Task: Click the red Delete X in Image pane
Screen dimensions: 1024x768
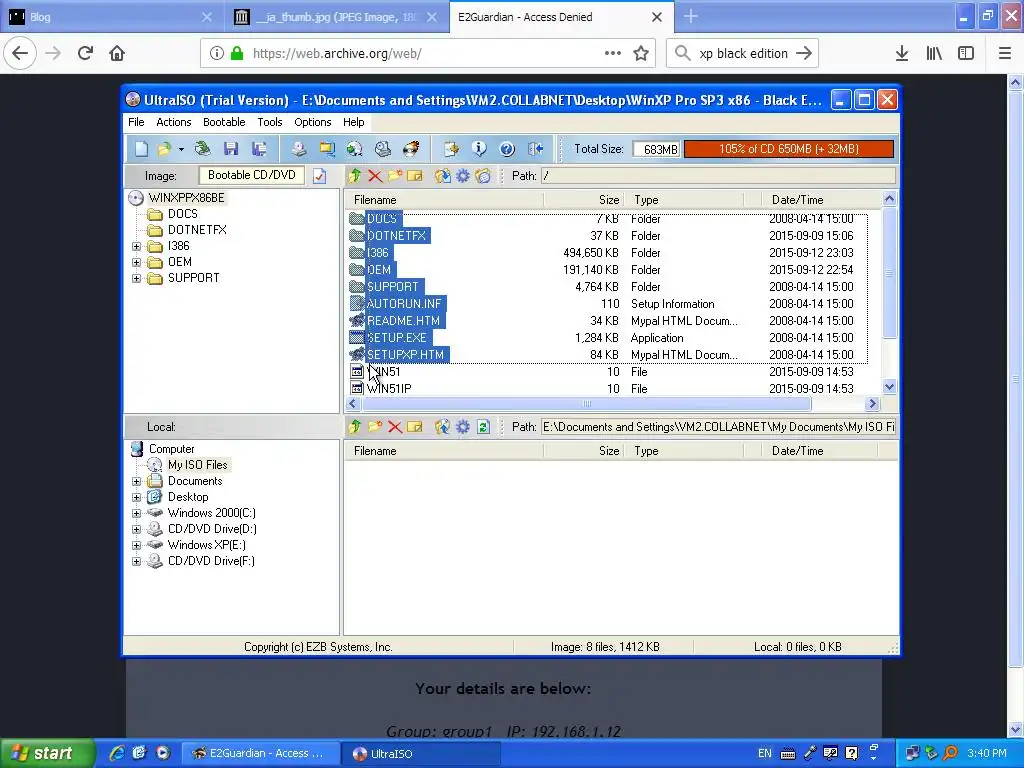Action: click(x=375, y=176)
